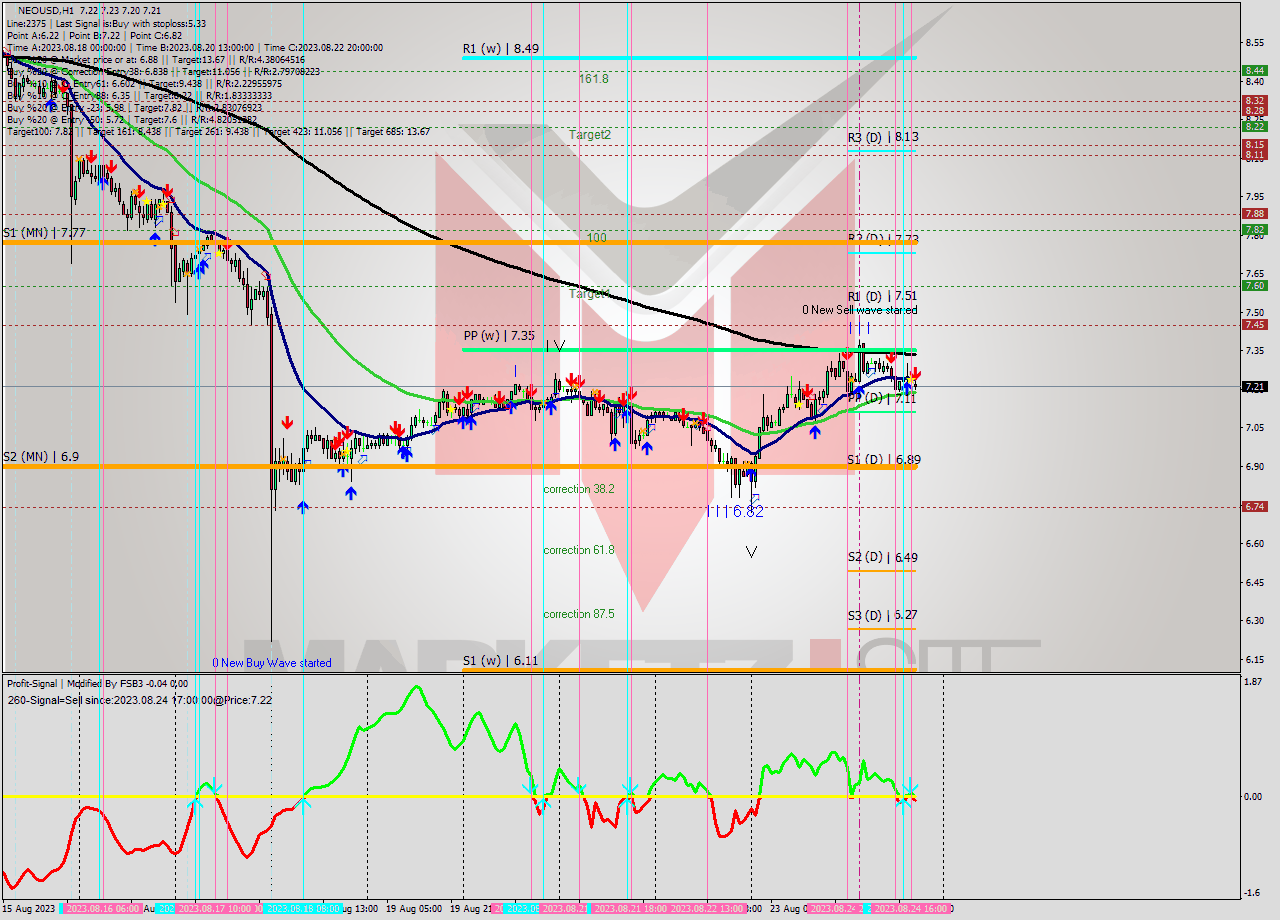Screen dimensions: 1280x920
Task: Click the '19 Aug 05:00' date label
Action: 412,909
